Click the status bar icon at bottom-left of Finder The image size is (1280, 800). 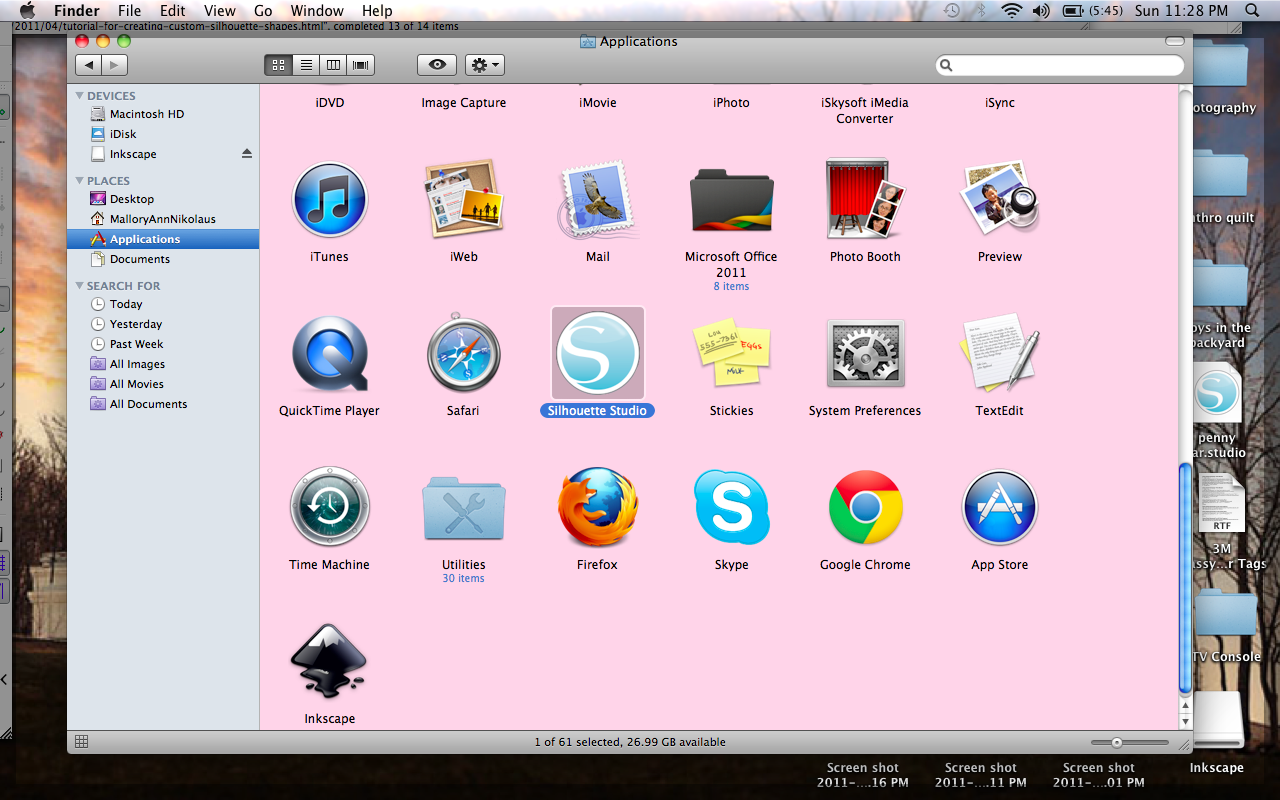(82, 741)
